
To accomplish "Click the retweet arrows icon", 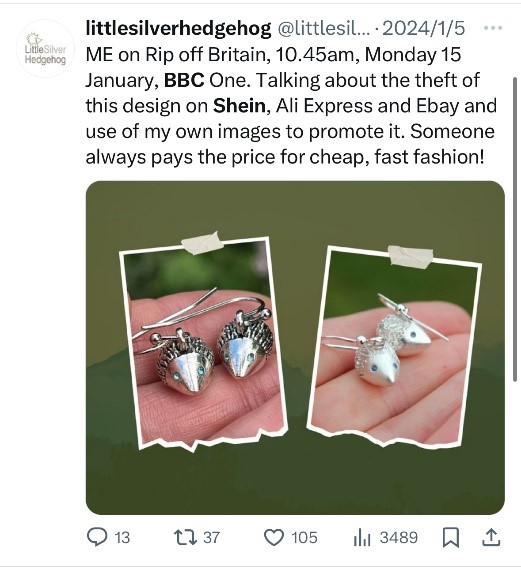I will pos(186,537).
